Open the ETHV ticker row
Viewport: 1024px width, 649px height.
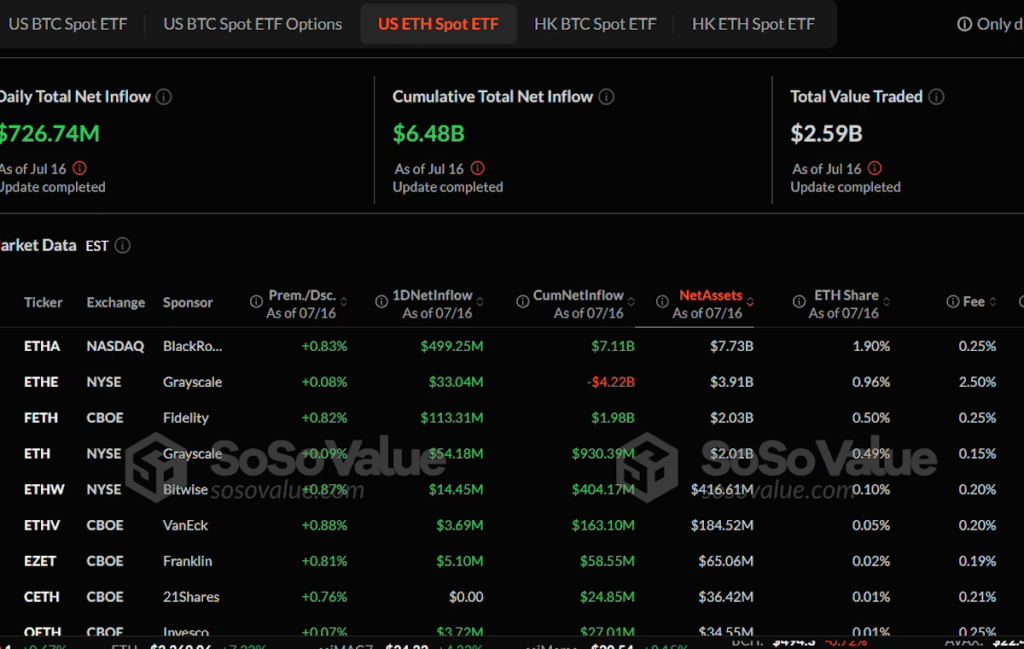[x=42, y=526]
